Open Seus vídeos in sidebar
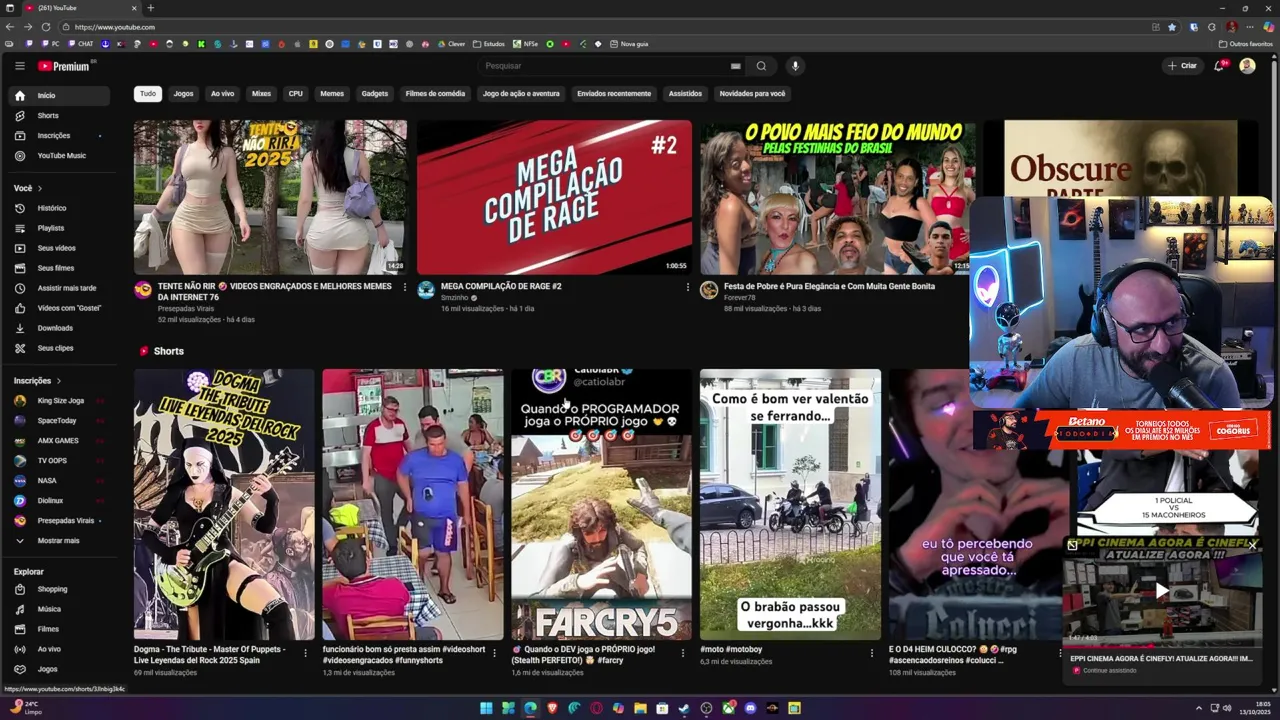 60,248
